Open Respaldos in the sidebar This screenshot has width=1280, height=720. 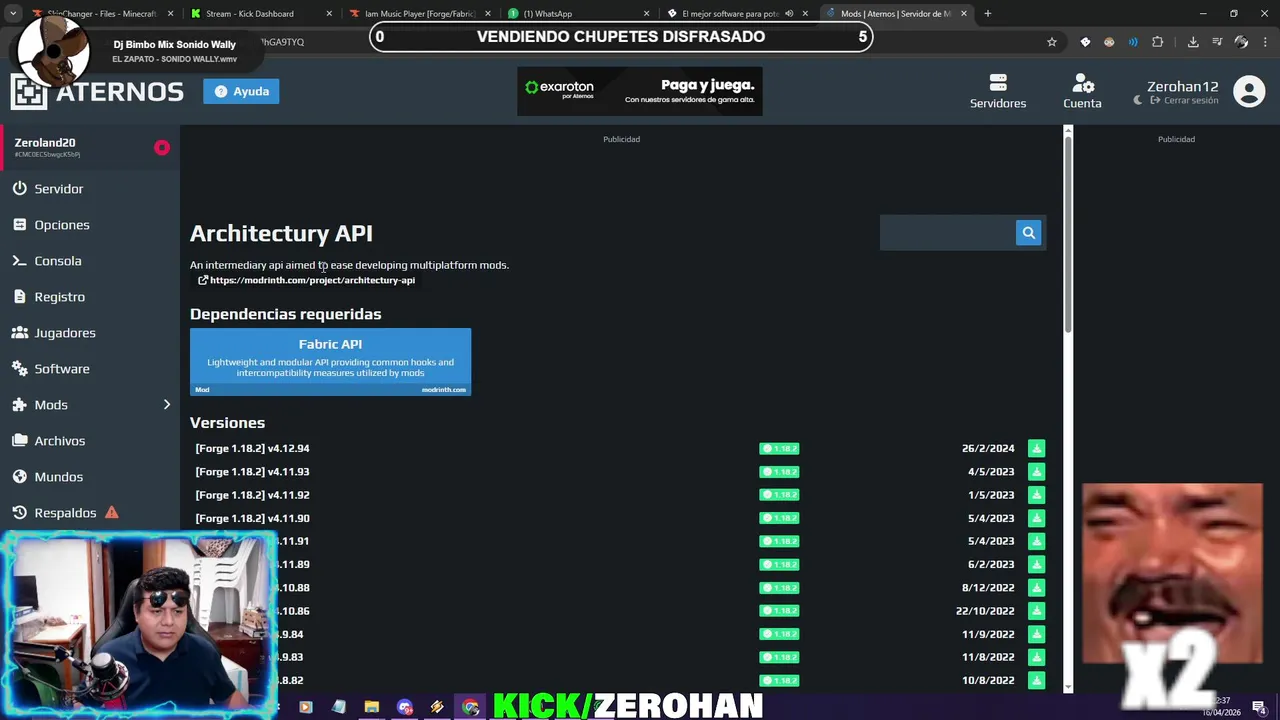pos(65,513)
